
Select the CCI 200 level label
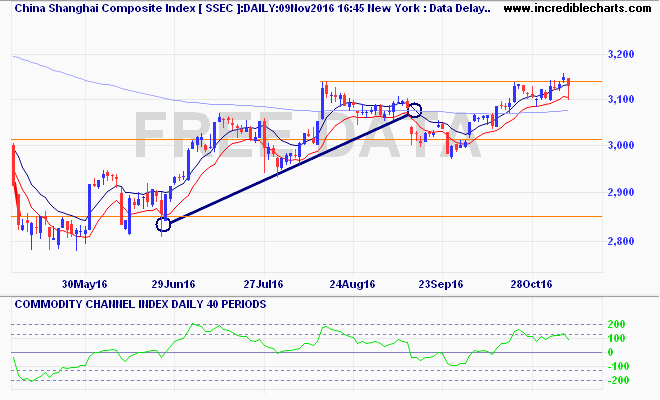click(617, 324)
